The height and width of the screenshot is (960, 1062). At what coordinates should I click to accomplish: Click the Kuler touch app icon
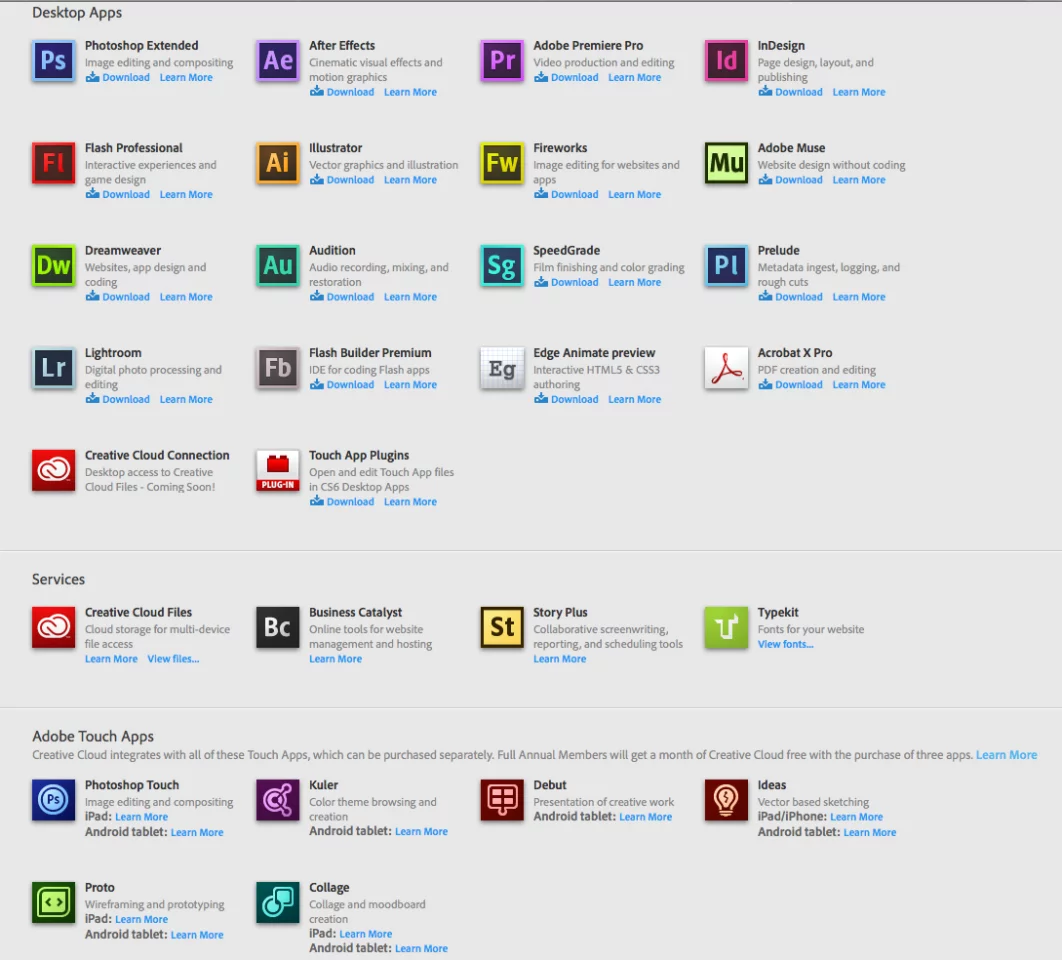[x=277, y=802]
